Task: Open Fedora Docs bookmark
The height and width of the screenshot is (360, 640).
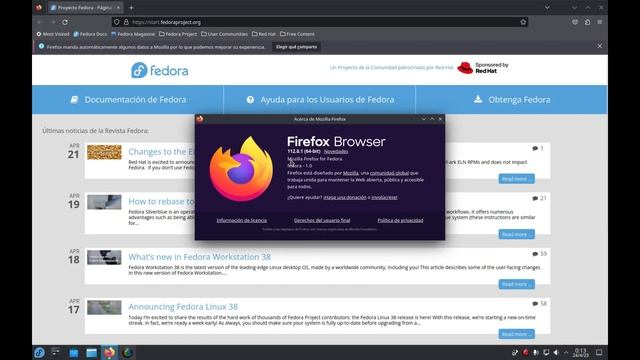Action: point(90,34)
